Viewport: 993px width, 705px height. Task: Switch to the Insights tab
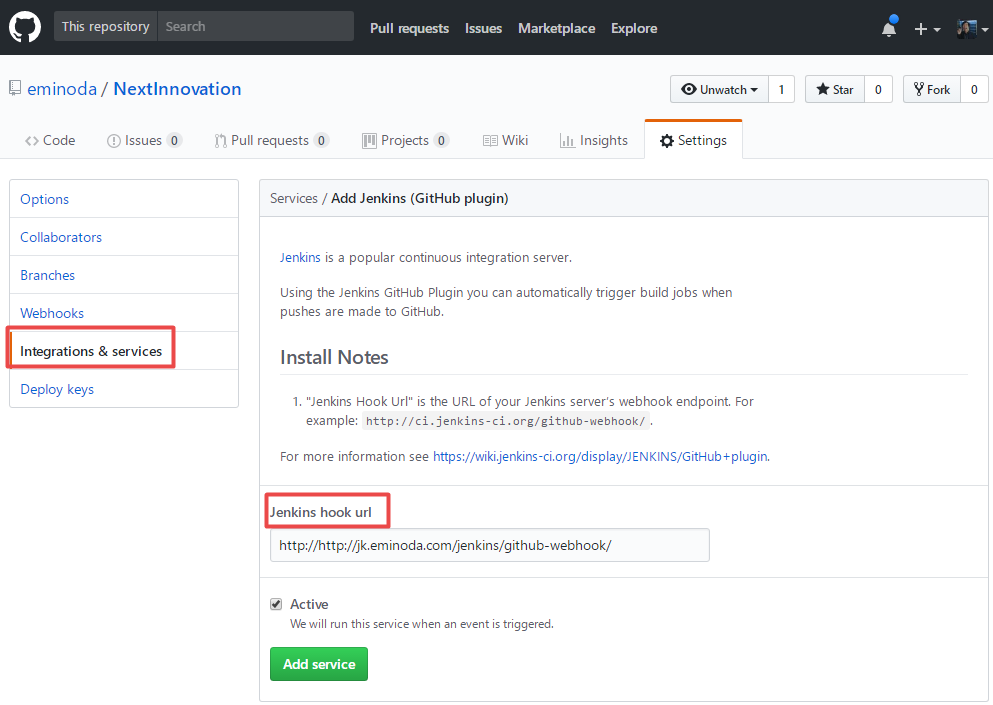(594, 141)
